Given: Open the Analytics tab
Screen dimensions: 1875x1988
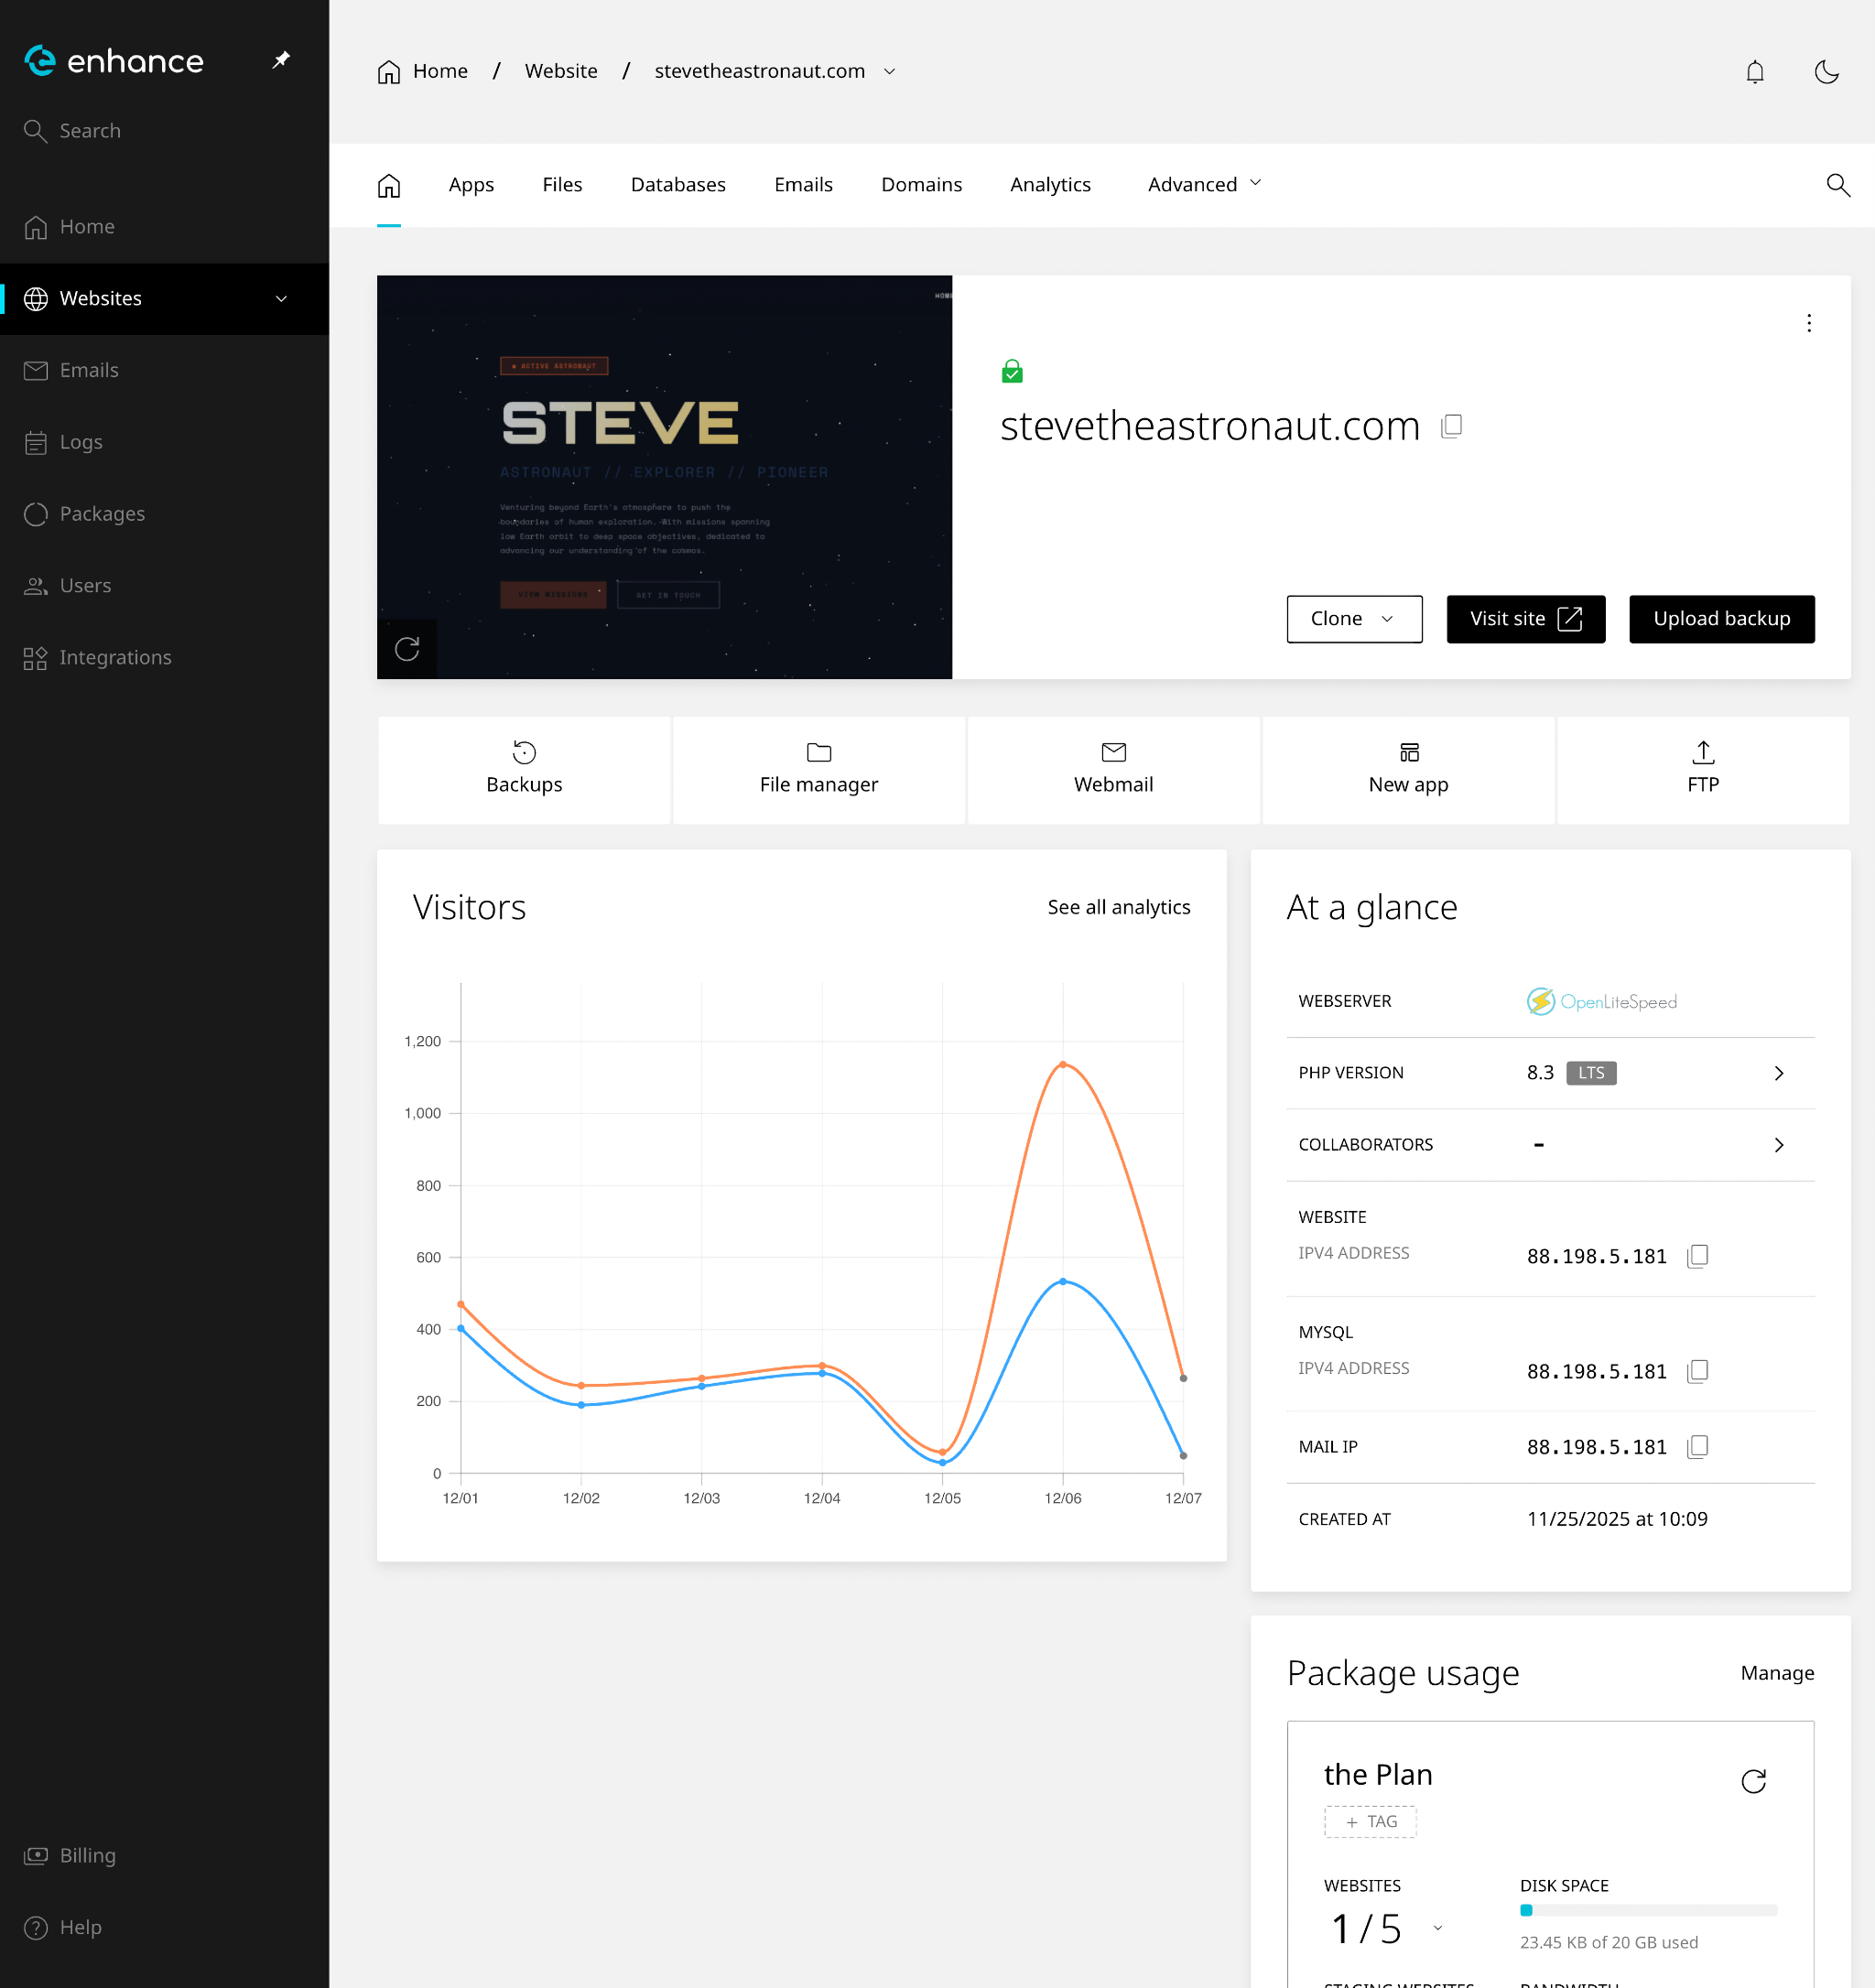Looking at the screenshot, I should click(1049, 185).
